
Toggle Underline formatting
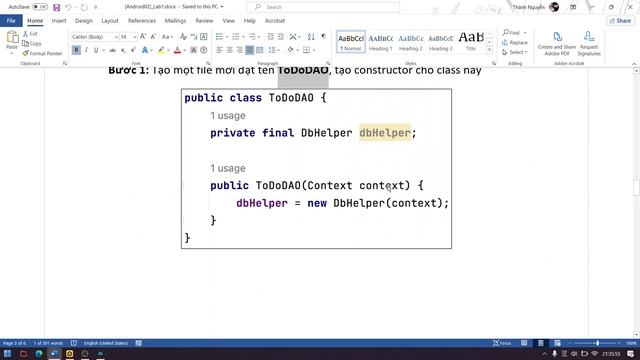[x=96, y=50]
